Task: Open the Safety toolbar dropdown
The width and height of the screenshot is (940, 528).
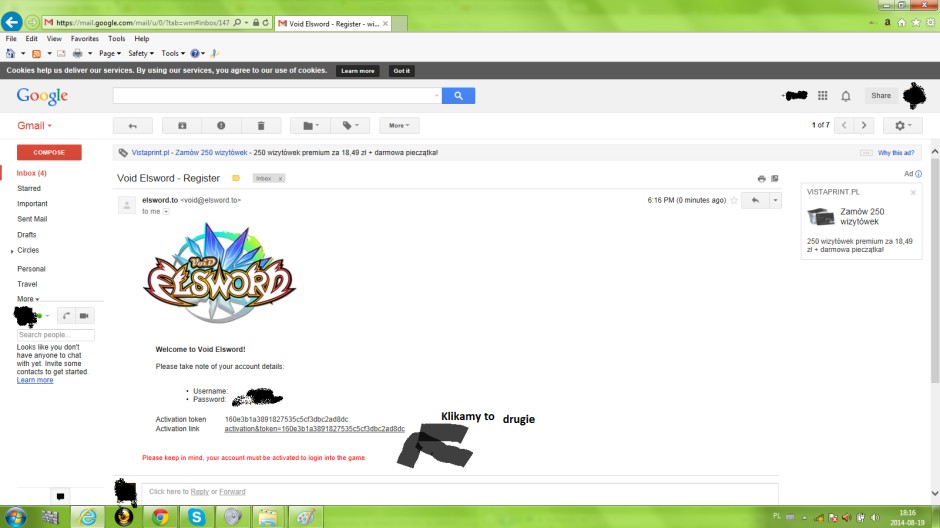Action: [141, 53]
